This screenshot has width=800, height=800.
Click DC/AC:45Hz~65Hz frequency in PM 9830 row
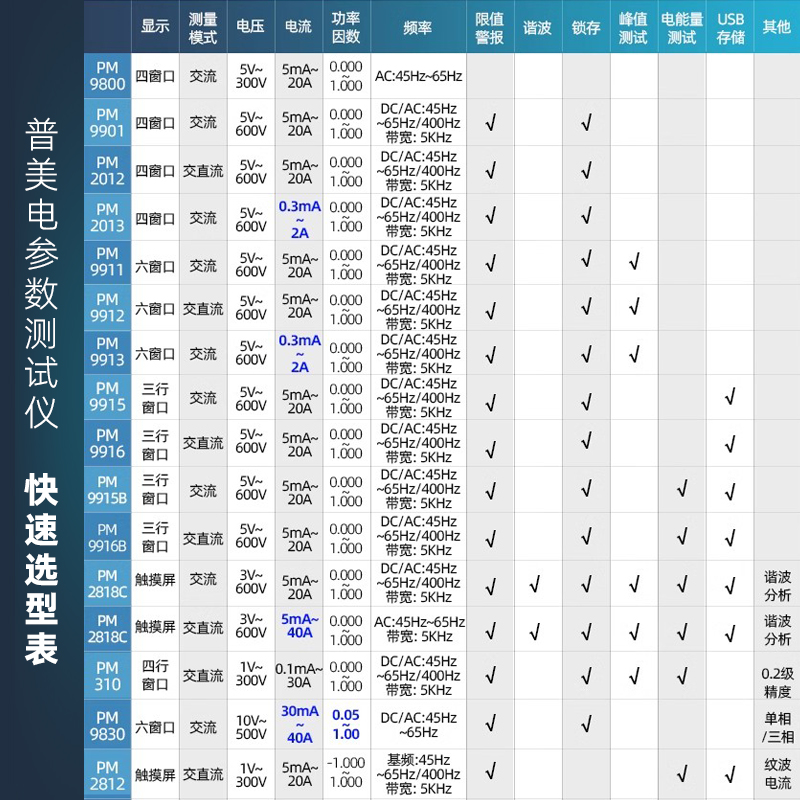(418, 725)
